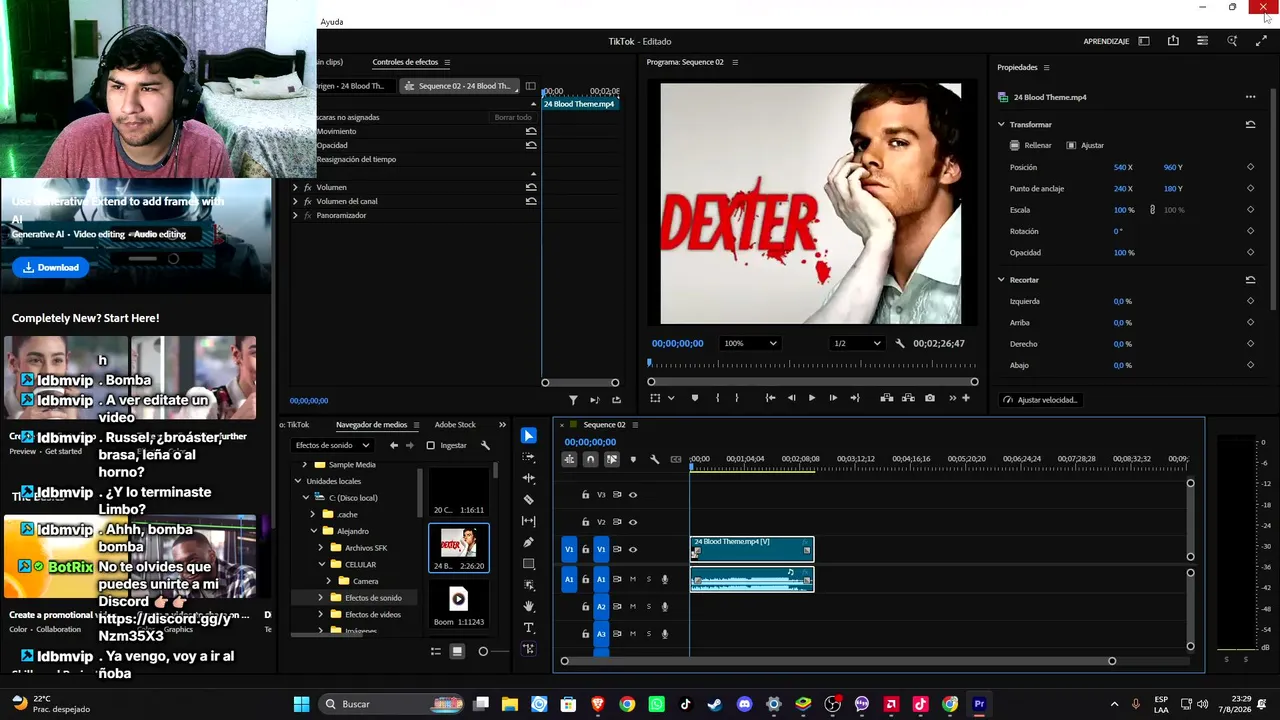Select the Rectangle tool
Screen dimensions: 1280x720
pyautogui.click(x=528, y=564)
